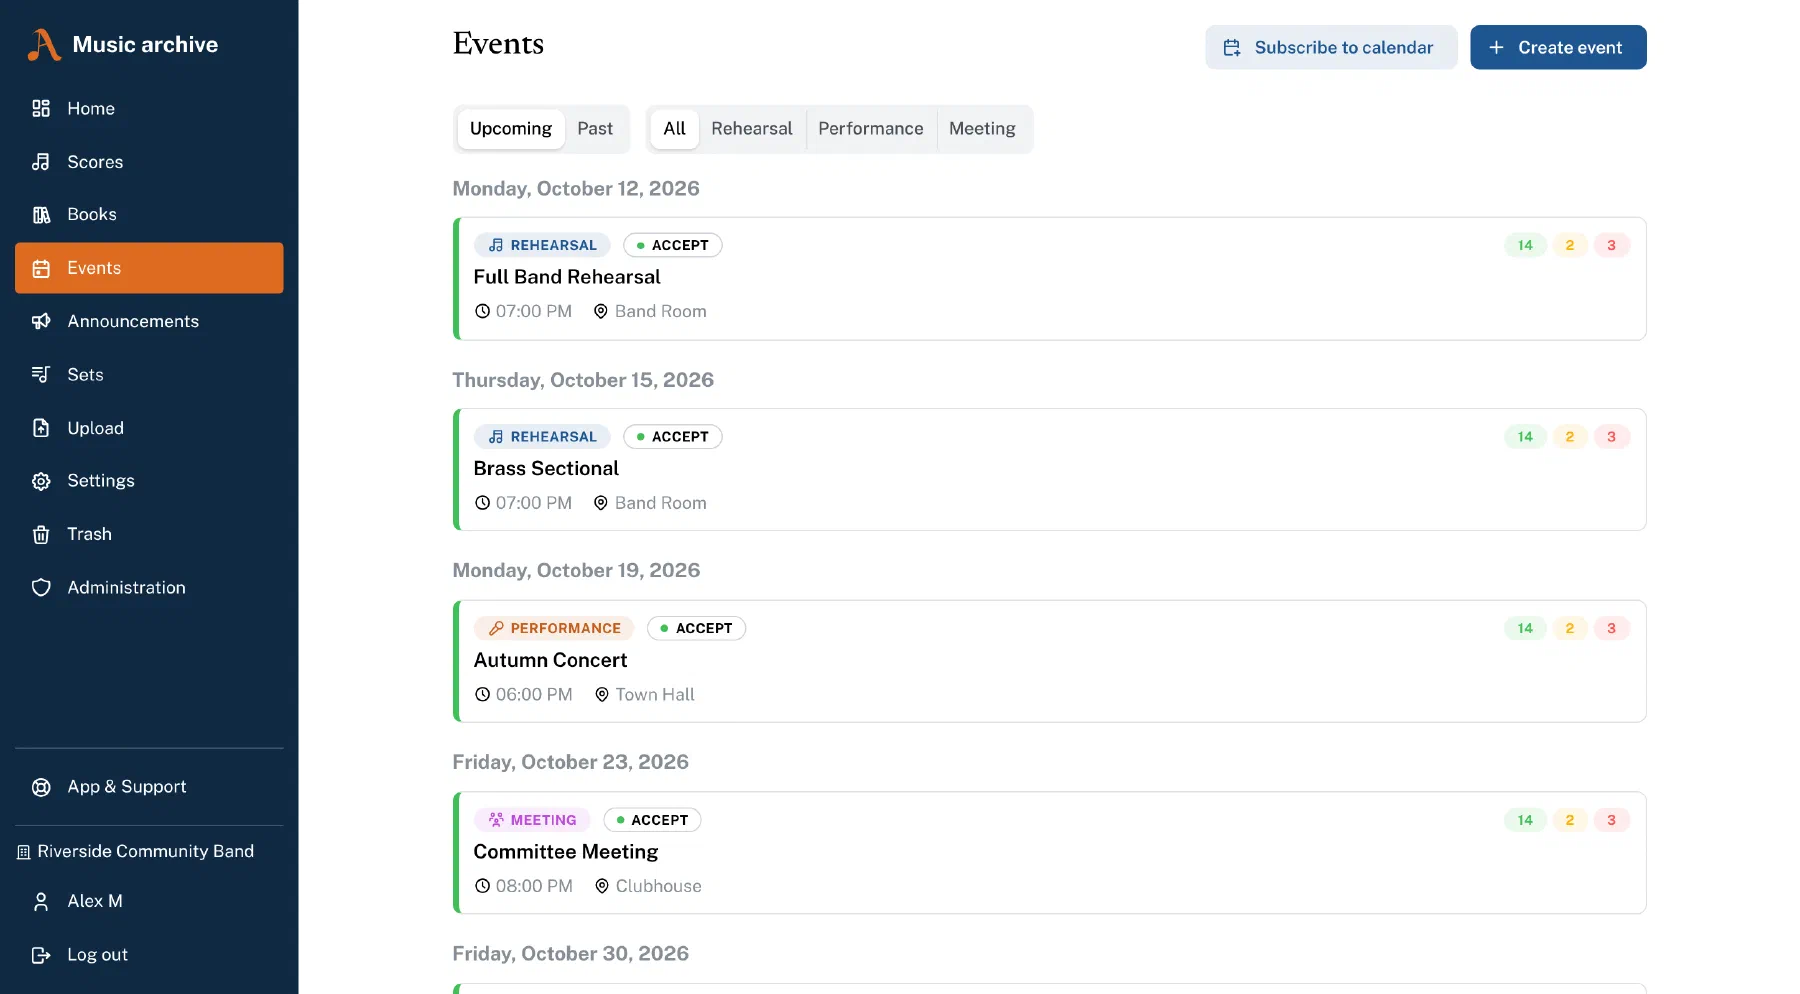The height and width of the screenshot is (994, 1800).
Task: Click red 3 badge on Autumn Concert
Action: 1611,628
